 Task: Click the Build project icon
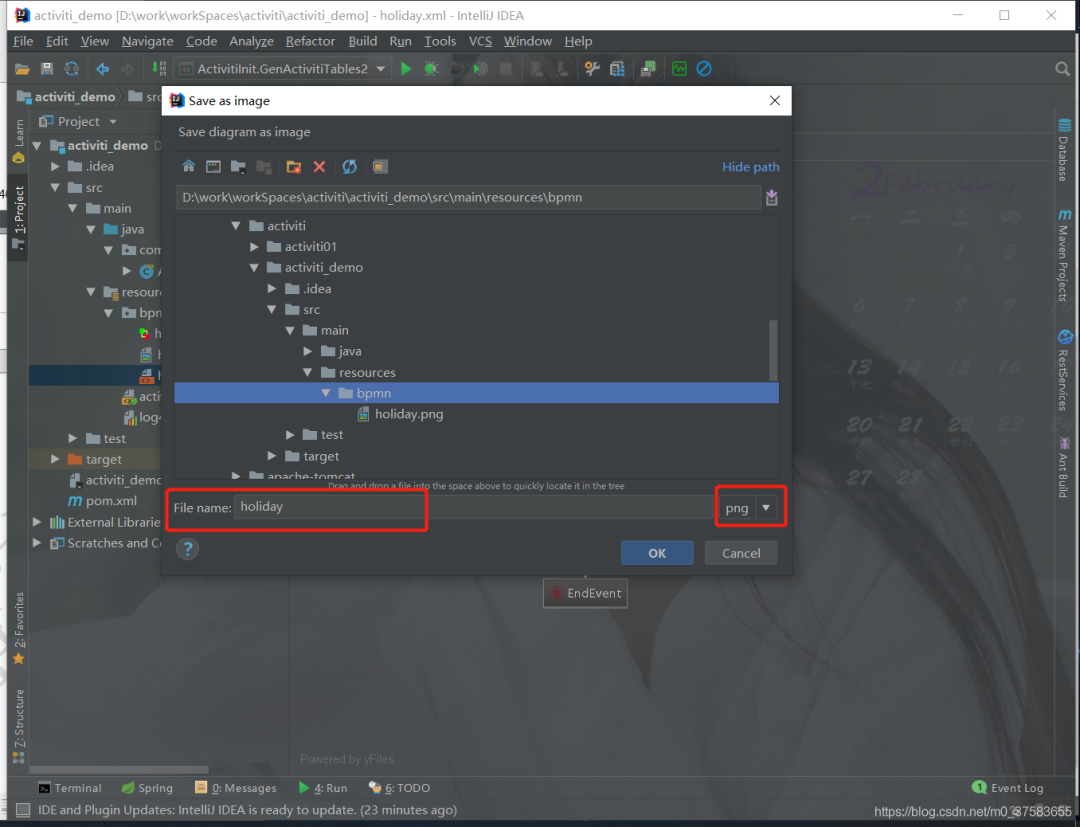pos(159,69)
